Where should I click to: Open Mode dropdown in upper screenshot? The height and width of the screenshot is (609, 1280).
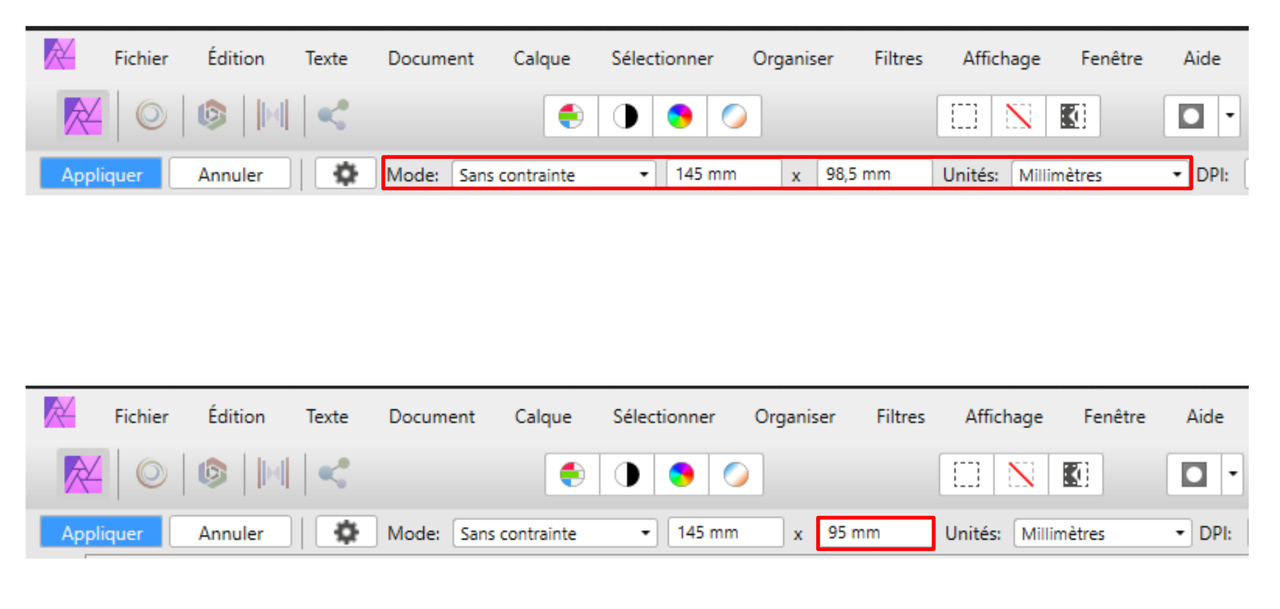point(554,174)
